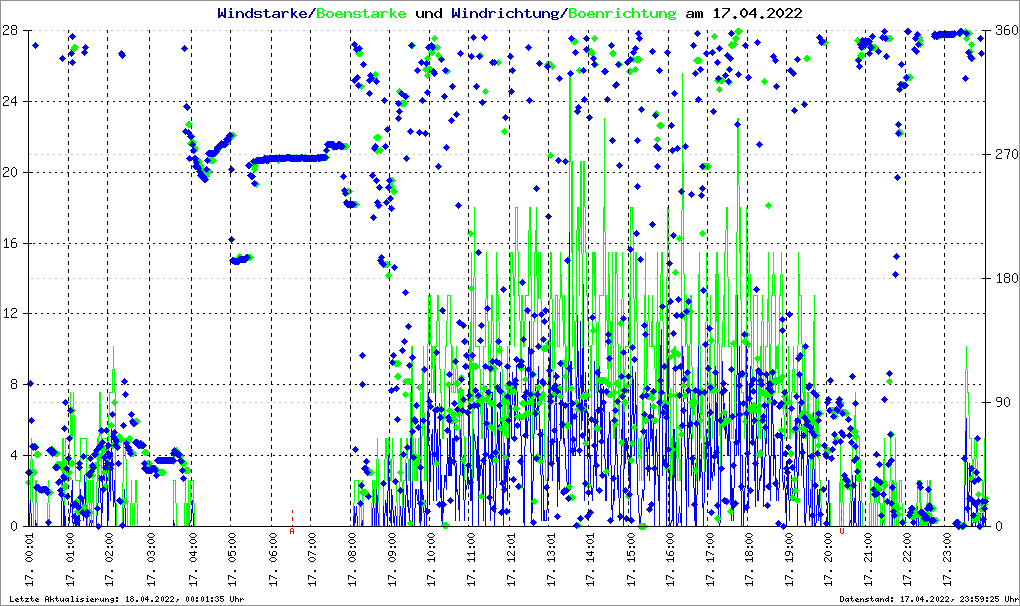
Task: Select left axis value 16
Action: pyautogui.click(x=9, y=243)
